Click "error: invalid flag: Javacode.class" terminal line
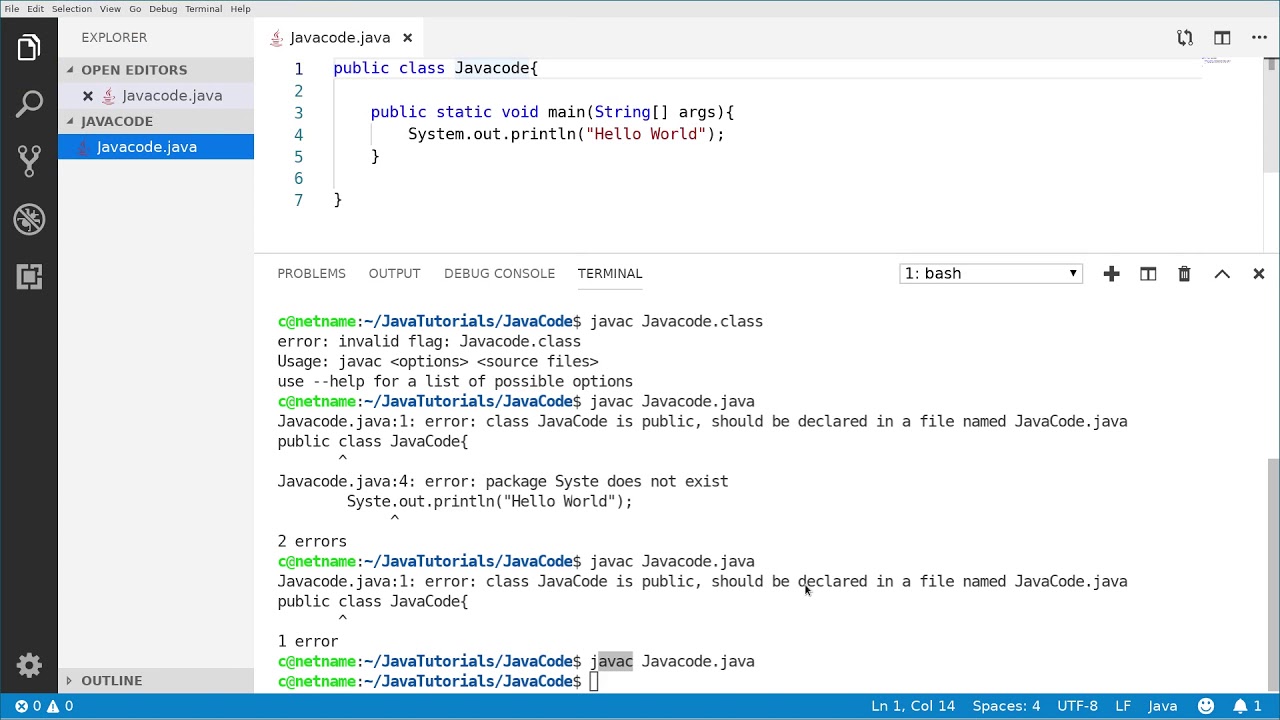Image resolution: width=1280 pixels, height=720 pixels. (x=429, y=342)
